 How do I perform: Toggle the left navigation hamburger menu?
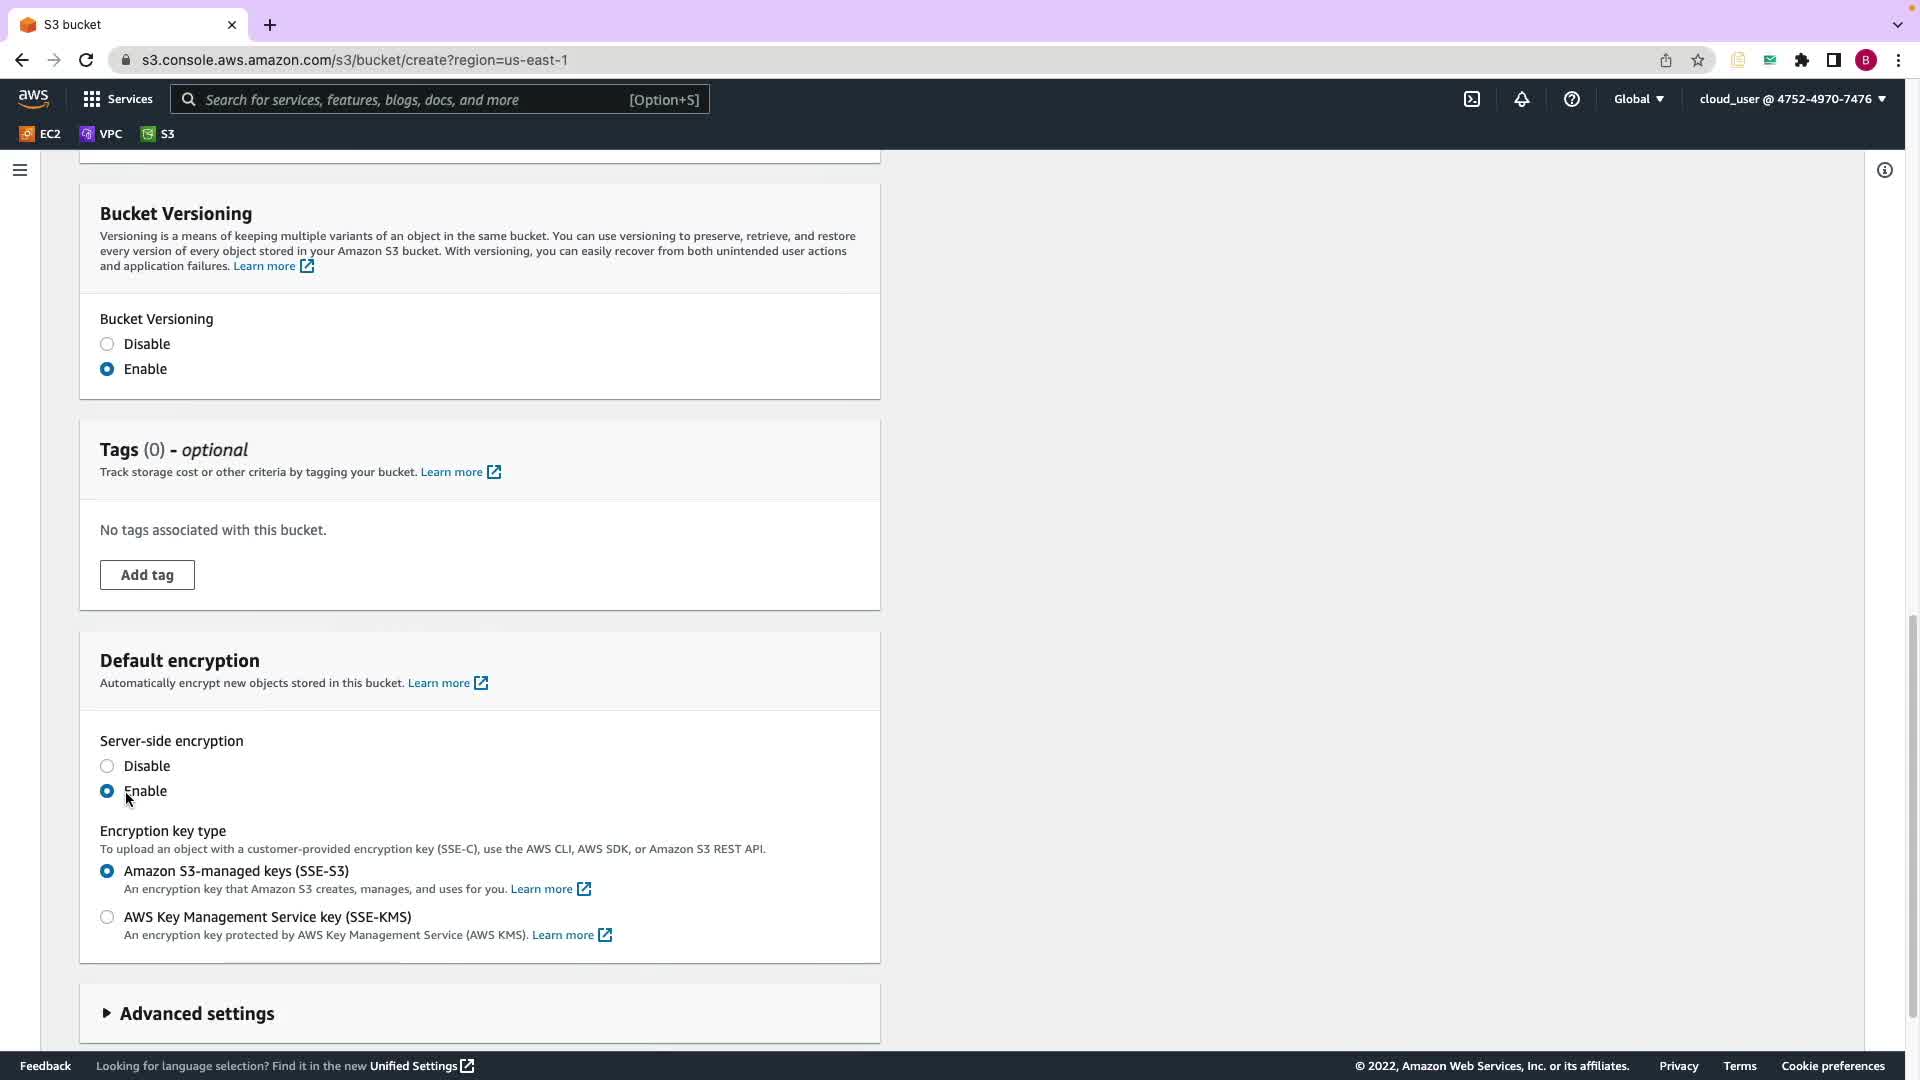click(19, 170)
